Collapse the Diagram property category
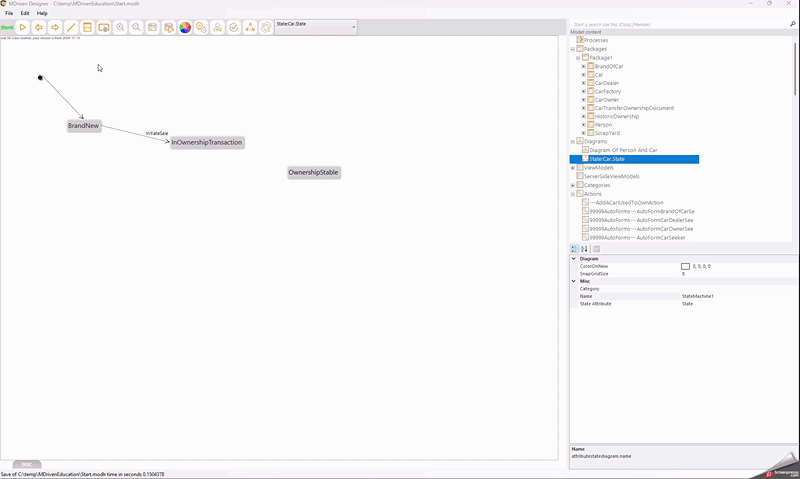 tap(574, 259)
